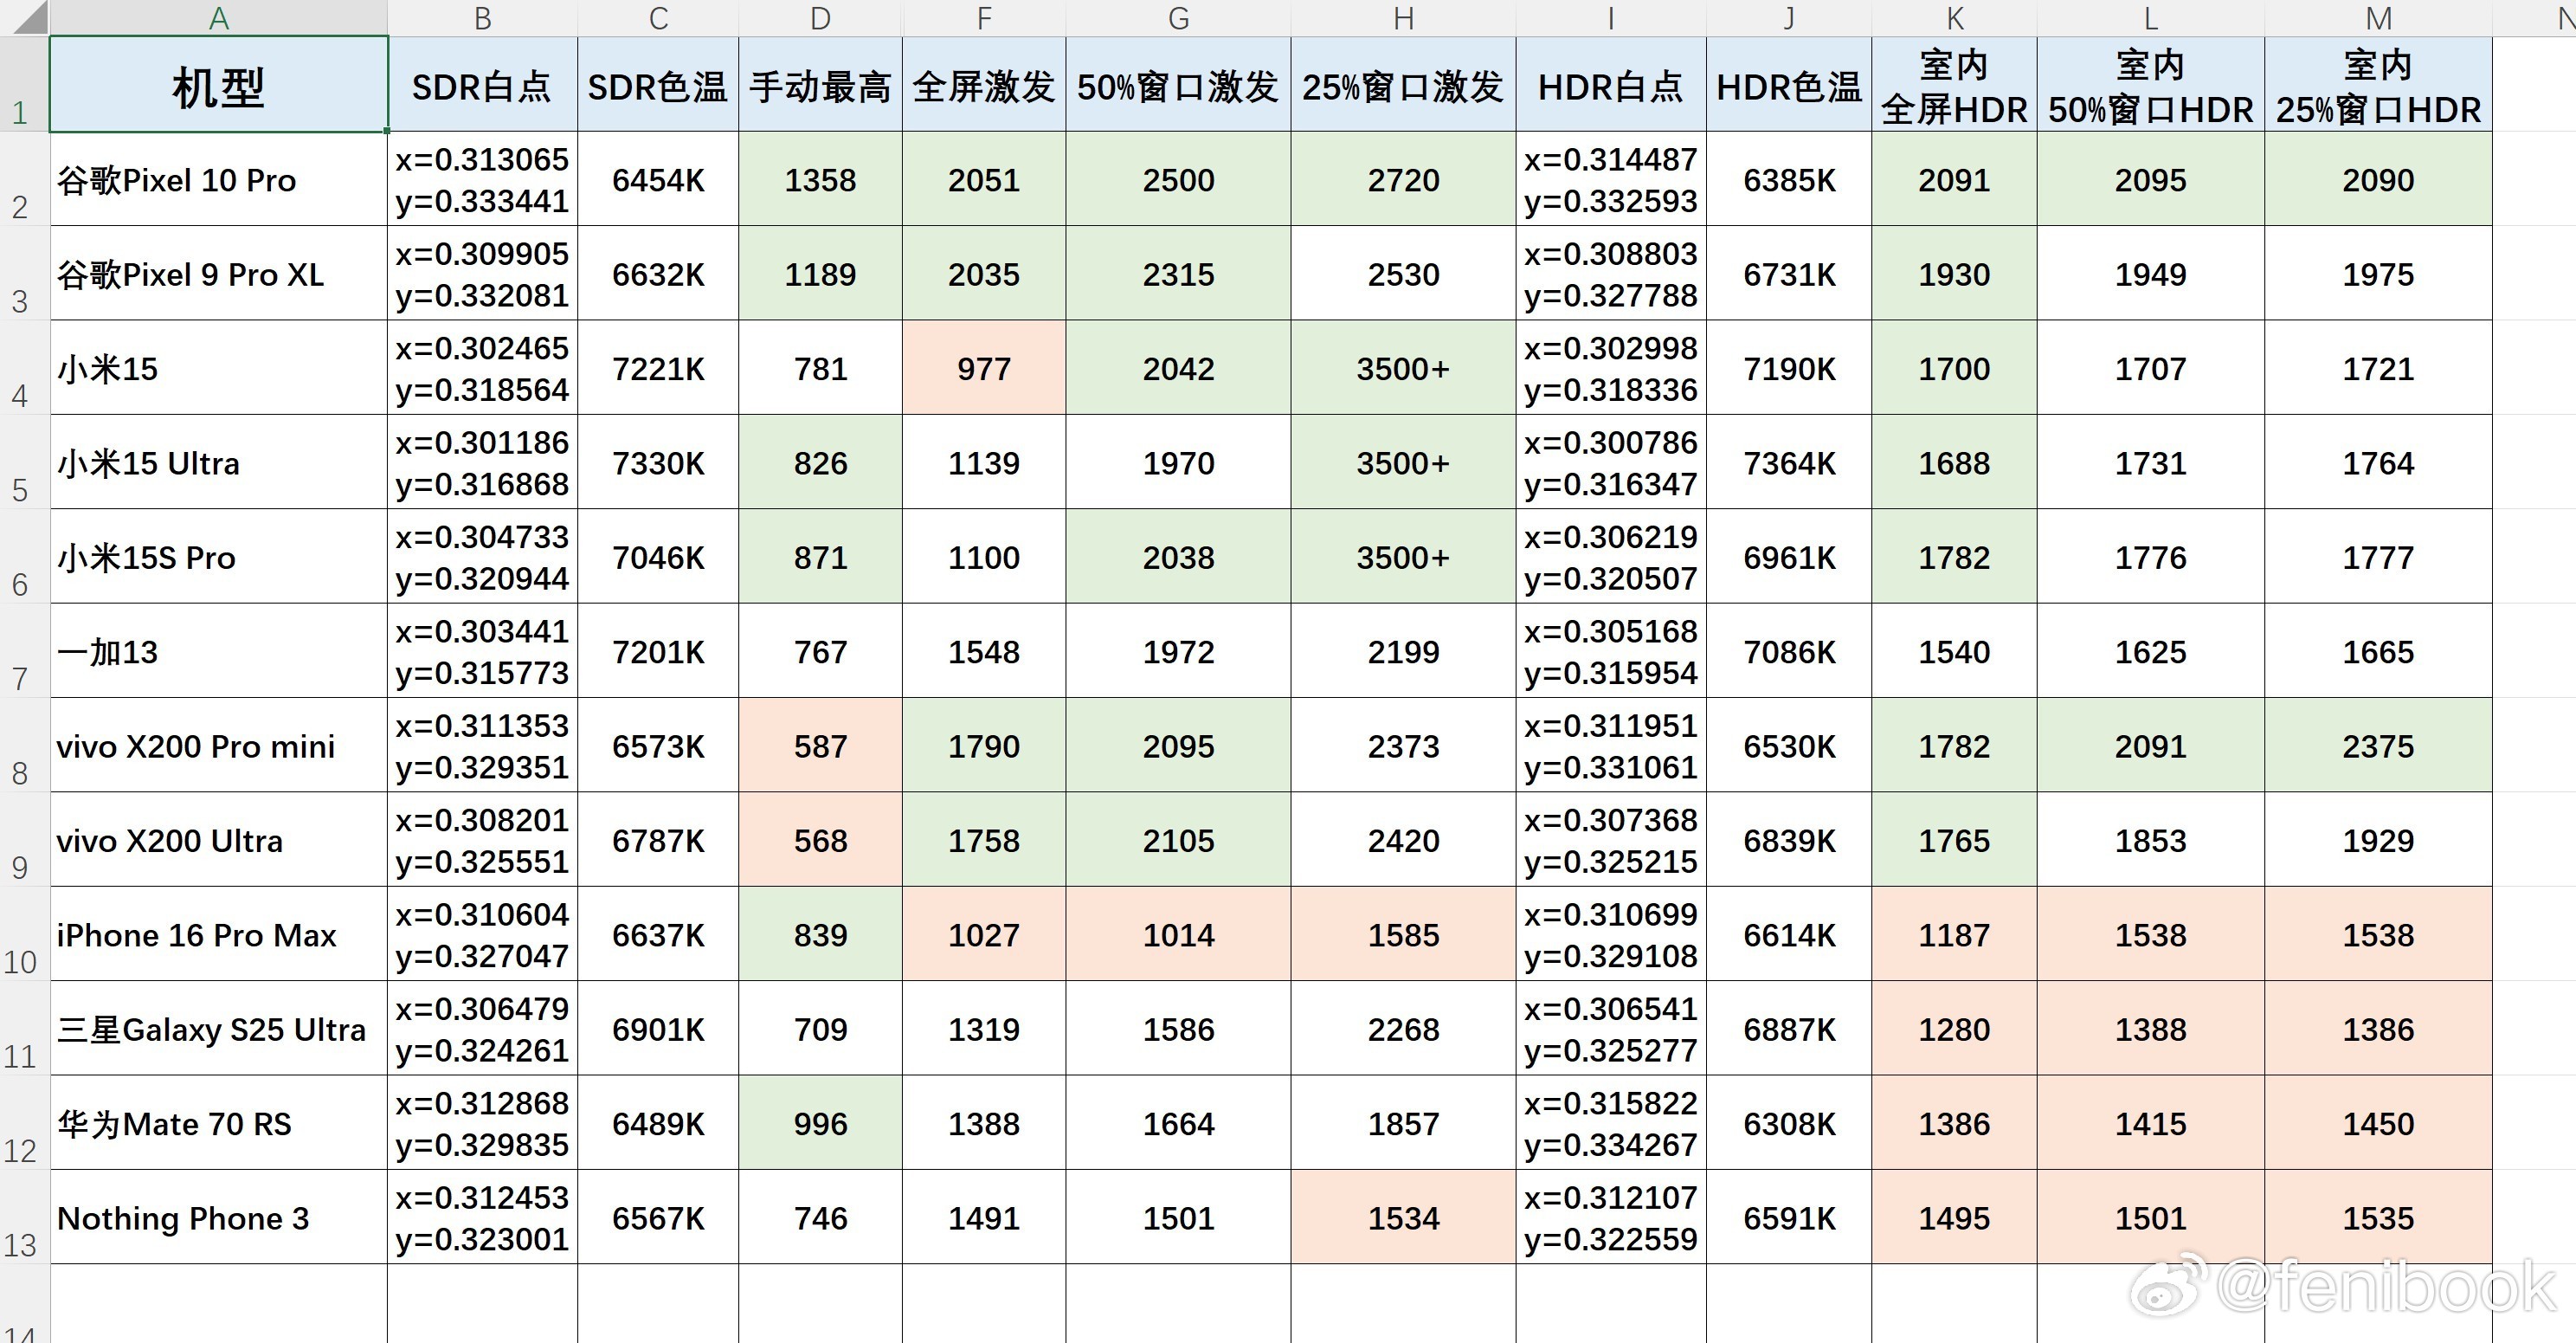The height and width of the screenshot is (1343, 2576).
Task: Select column B header
Action: [x=482, y=17]
